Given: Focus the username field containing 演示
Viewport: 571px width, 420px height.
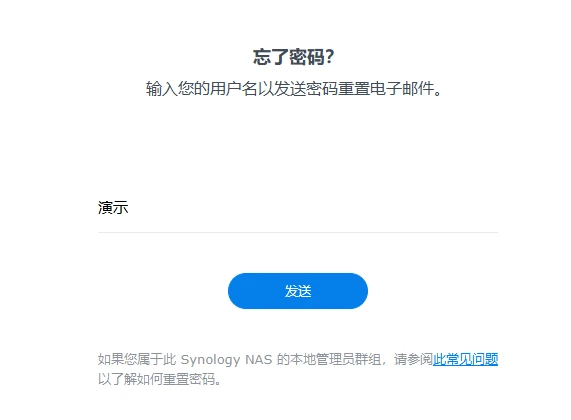Looking at the screenshot, I should coord(298,208).
